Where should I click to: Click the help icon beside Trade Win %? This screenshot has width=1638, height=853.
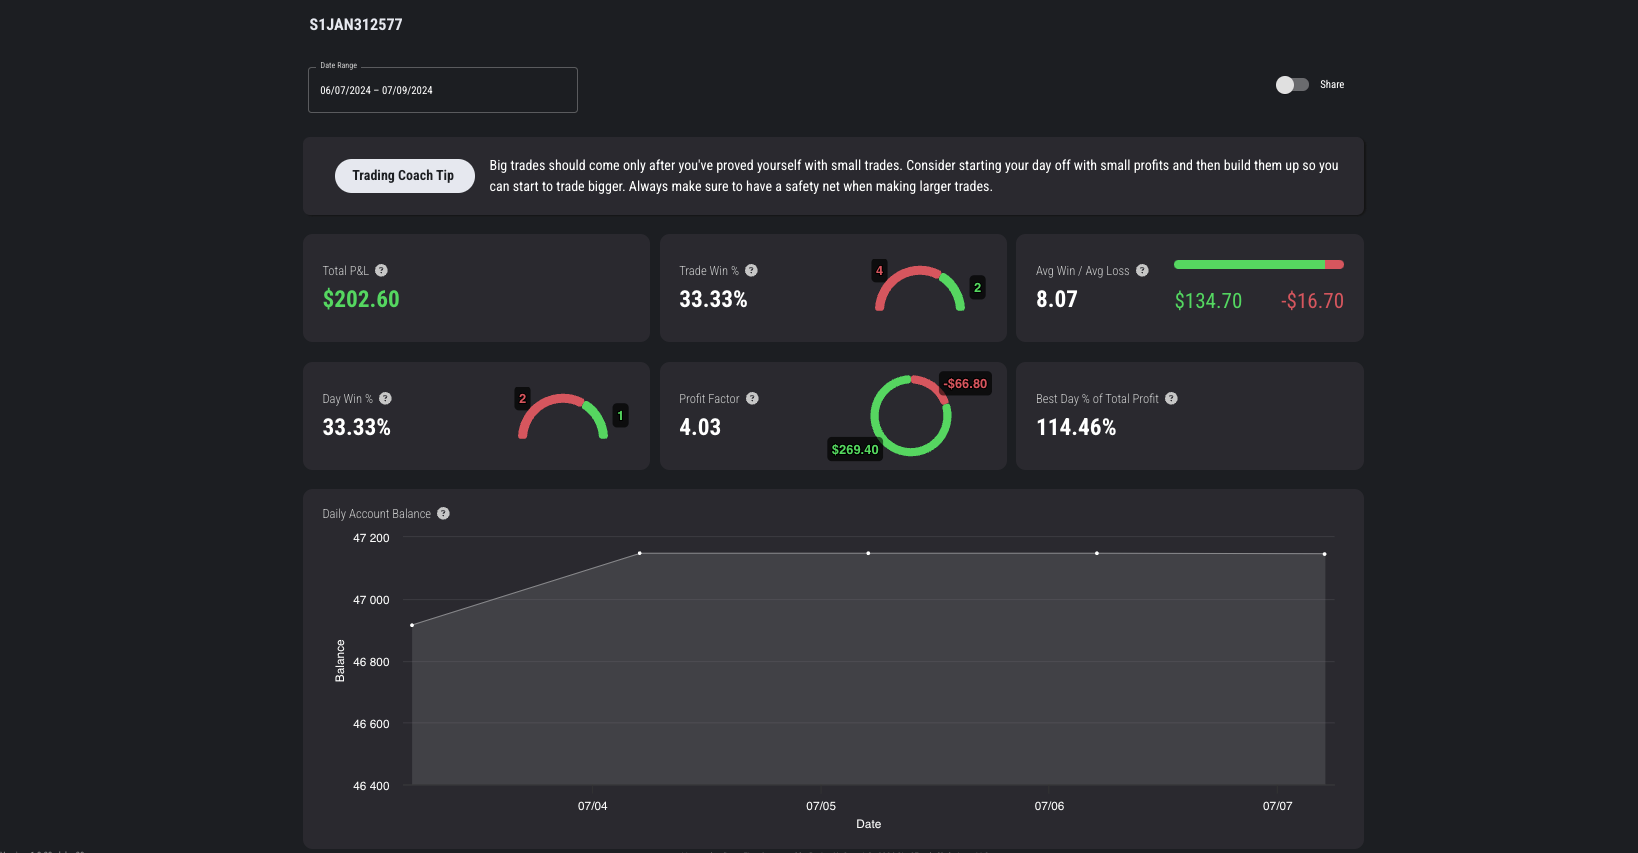click(x=751, y=271)
